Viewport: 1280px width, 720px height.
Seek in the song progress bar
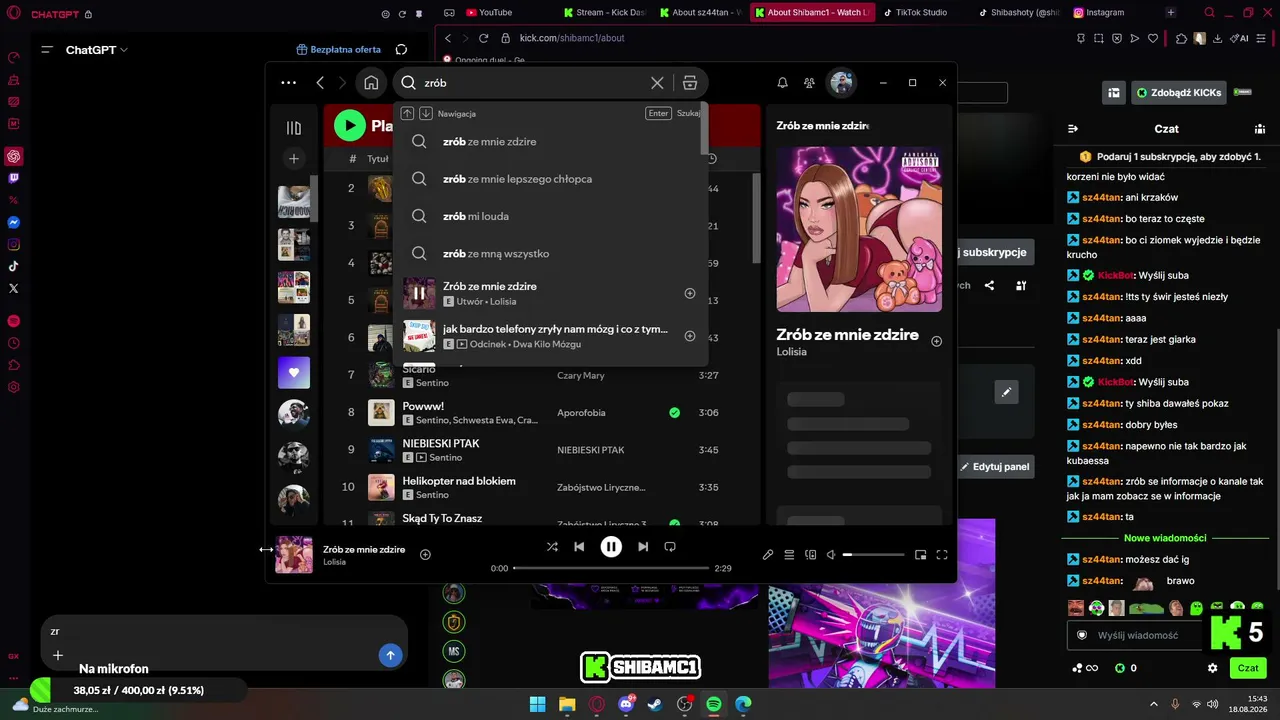coord(611,568)
